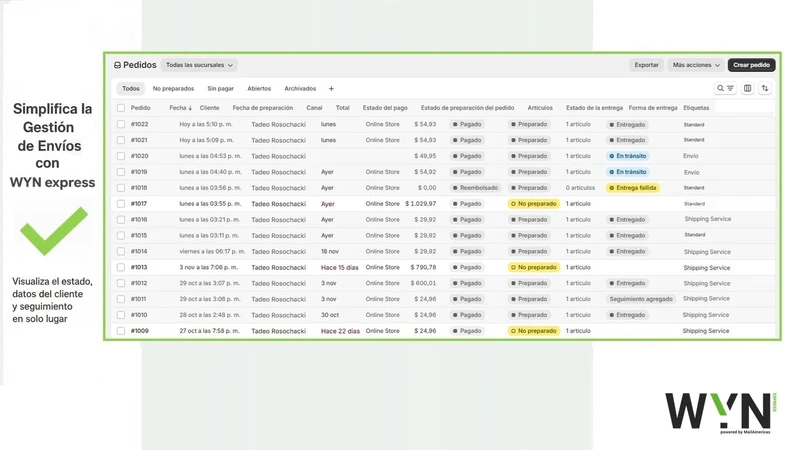Click the 18 nov preparation date
800x450 pixels.
330,251
